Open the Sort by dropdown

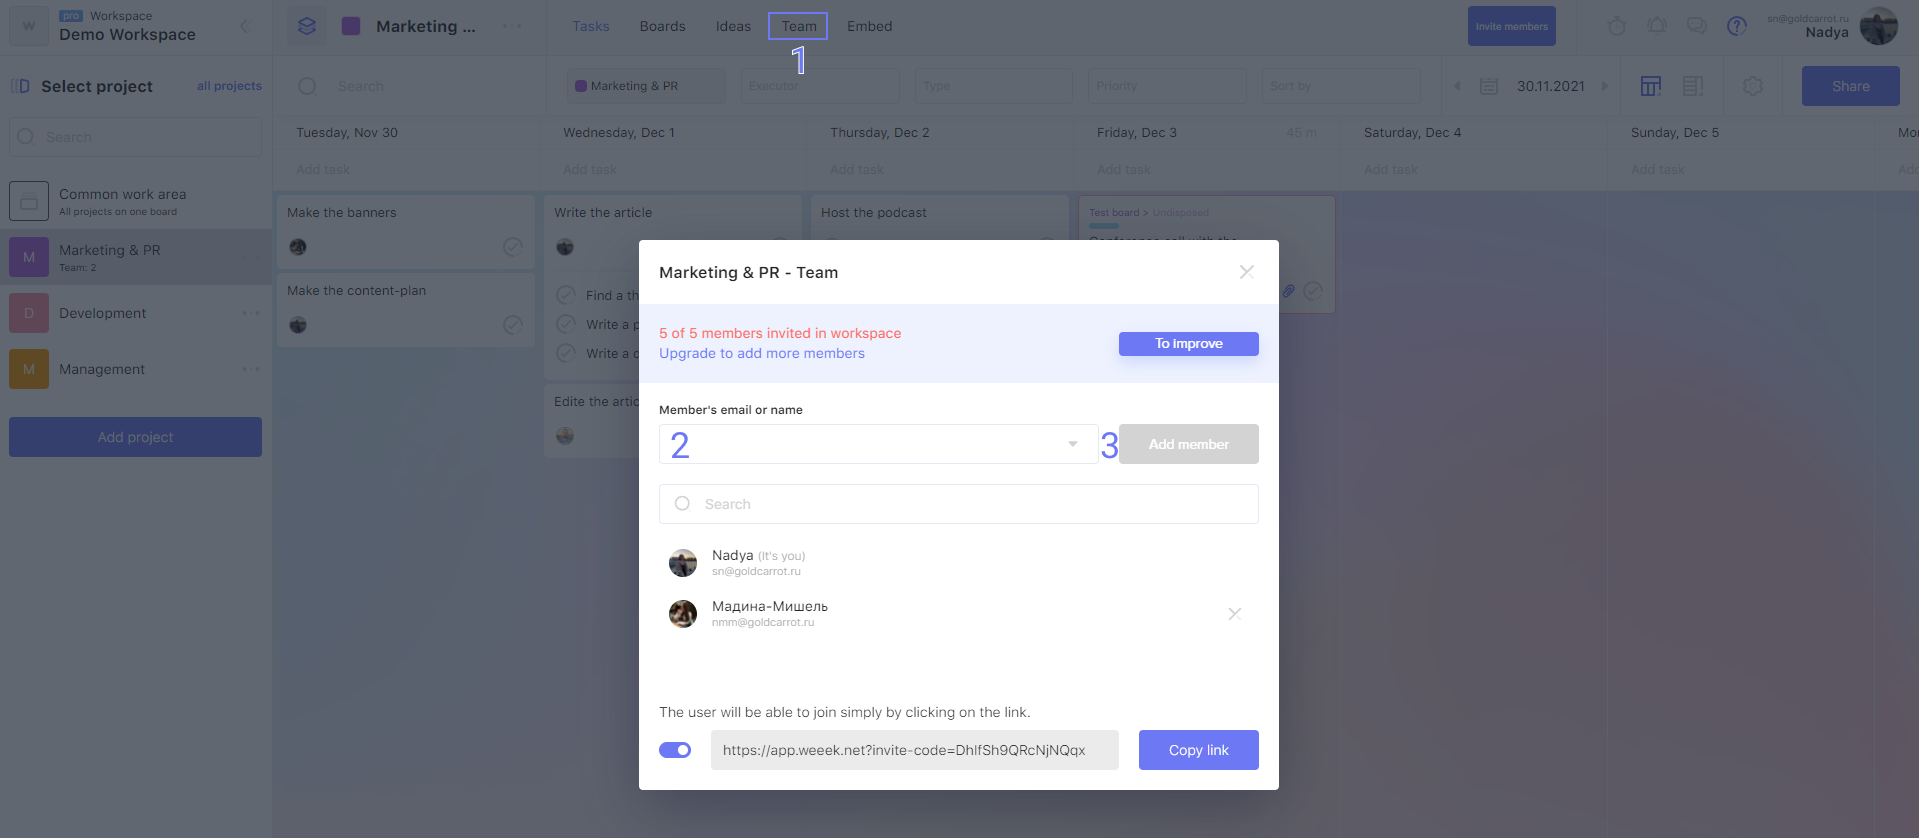(x=1340, y=86)
